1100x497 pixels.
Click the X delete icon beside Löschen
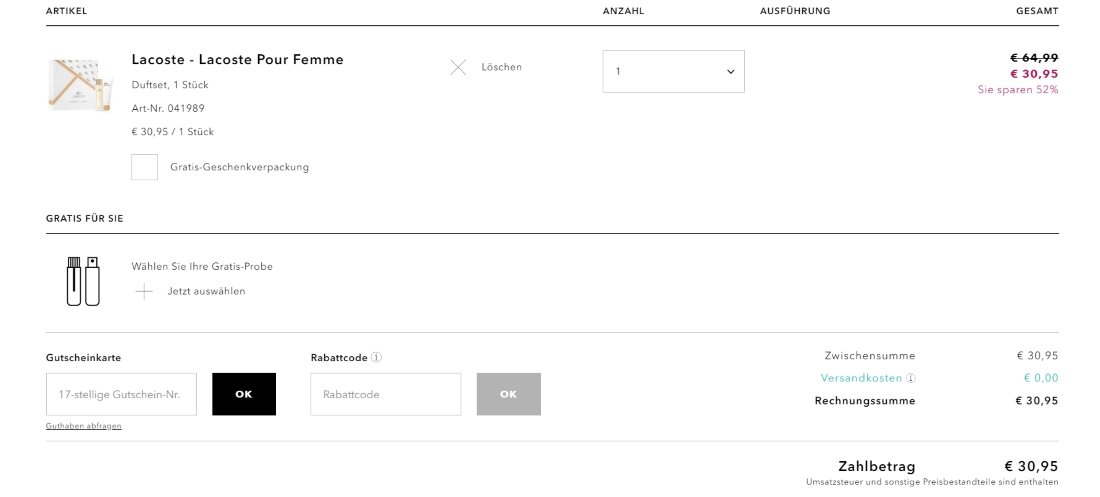458,67
